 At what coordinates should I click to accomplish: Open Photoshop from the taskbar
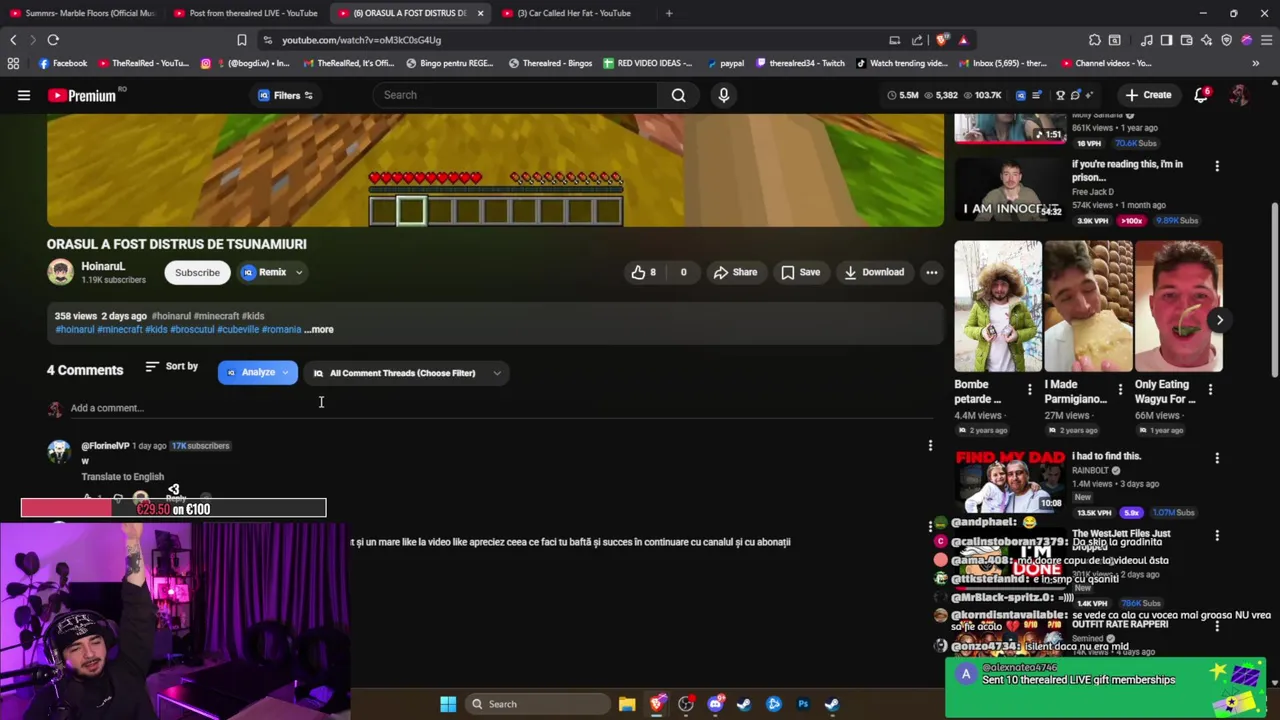coord(803,704)
